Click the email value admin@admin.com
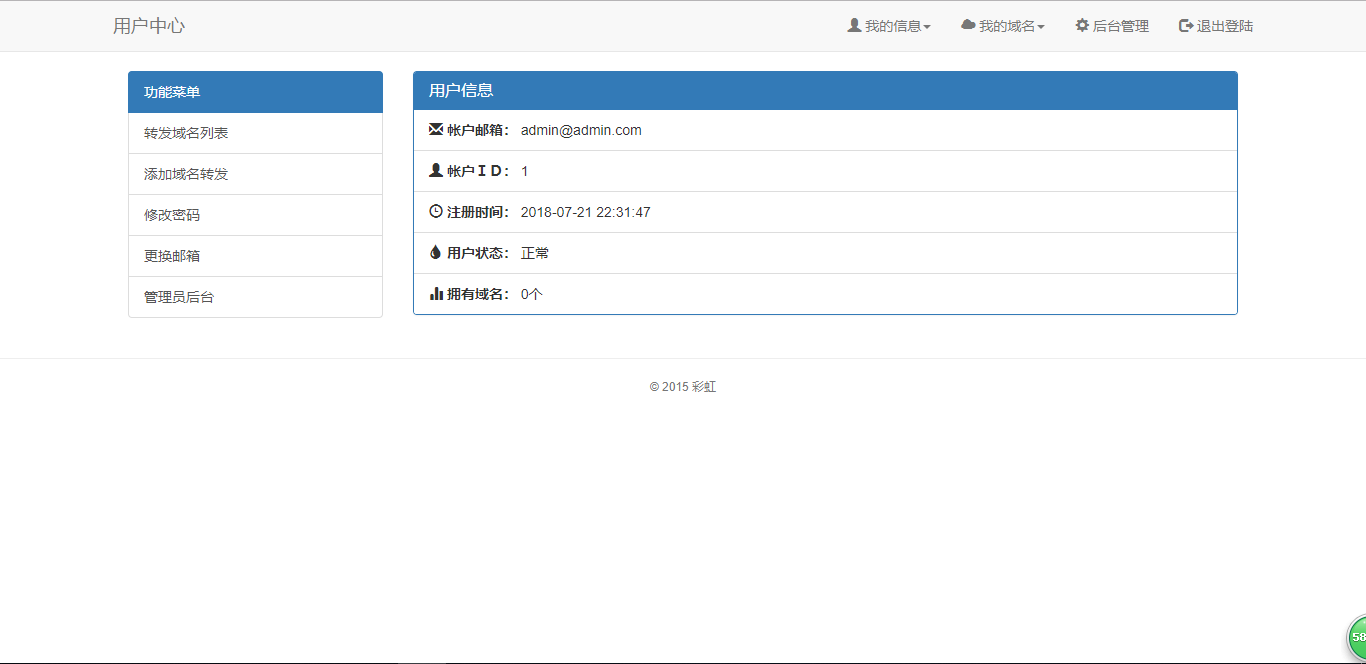The height and width of the screenshot is (664, 1366). 581,130
